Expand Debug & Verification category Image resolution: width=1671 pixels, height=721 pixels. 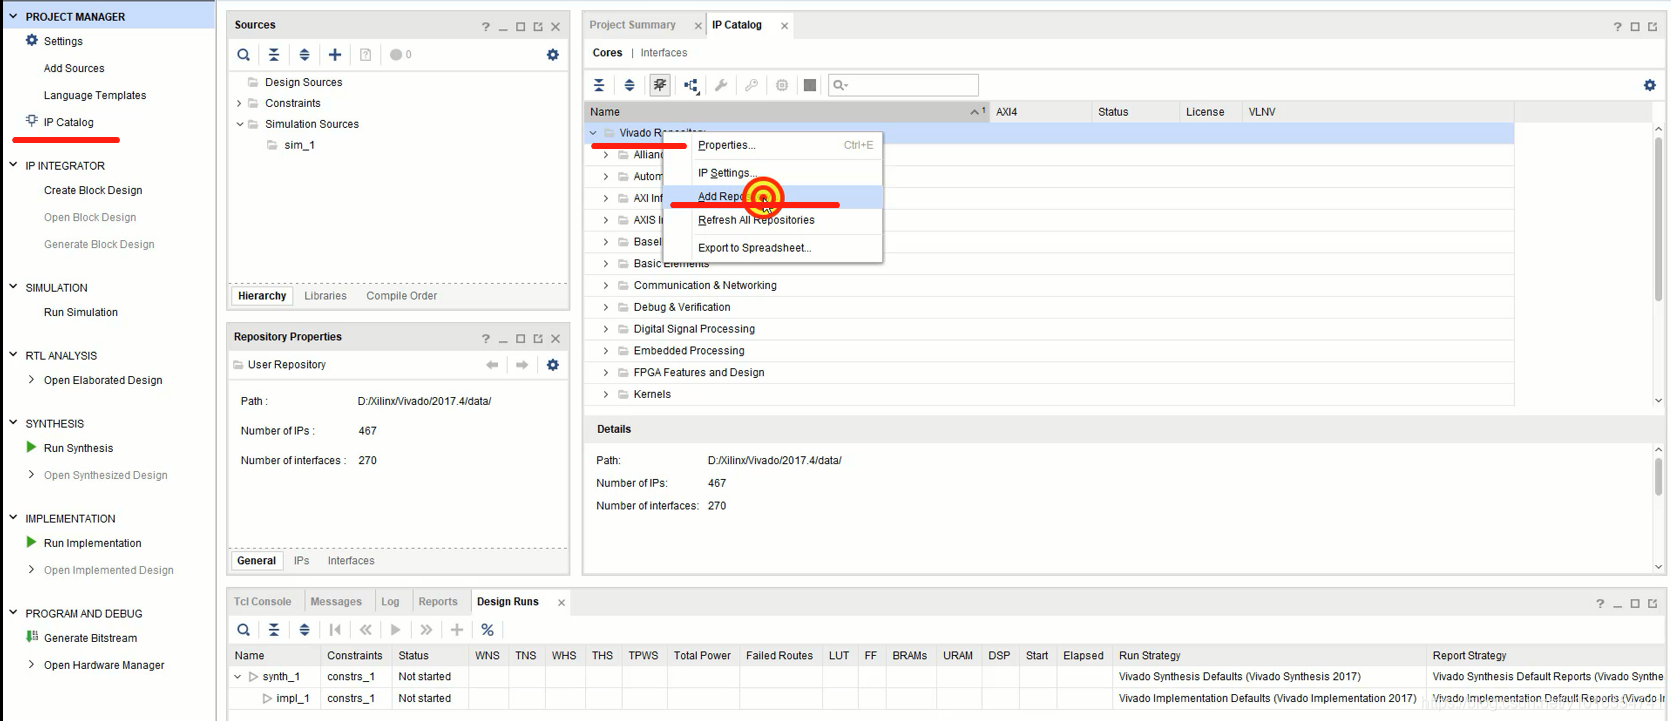point(605,307)
